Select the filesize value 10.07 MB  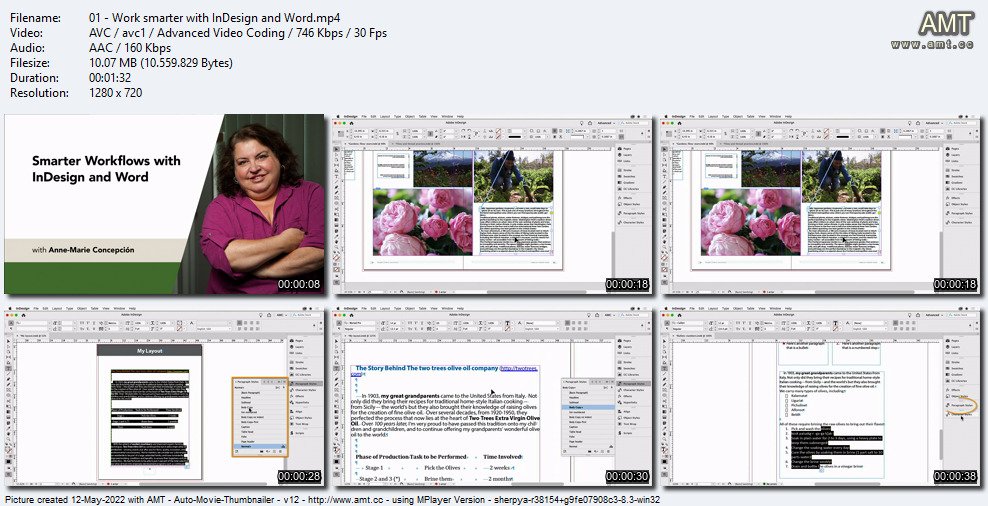coord(161,62)
